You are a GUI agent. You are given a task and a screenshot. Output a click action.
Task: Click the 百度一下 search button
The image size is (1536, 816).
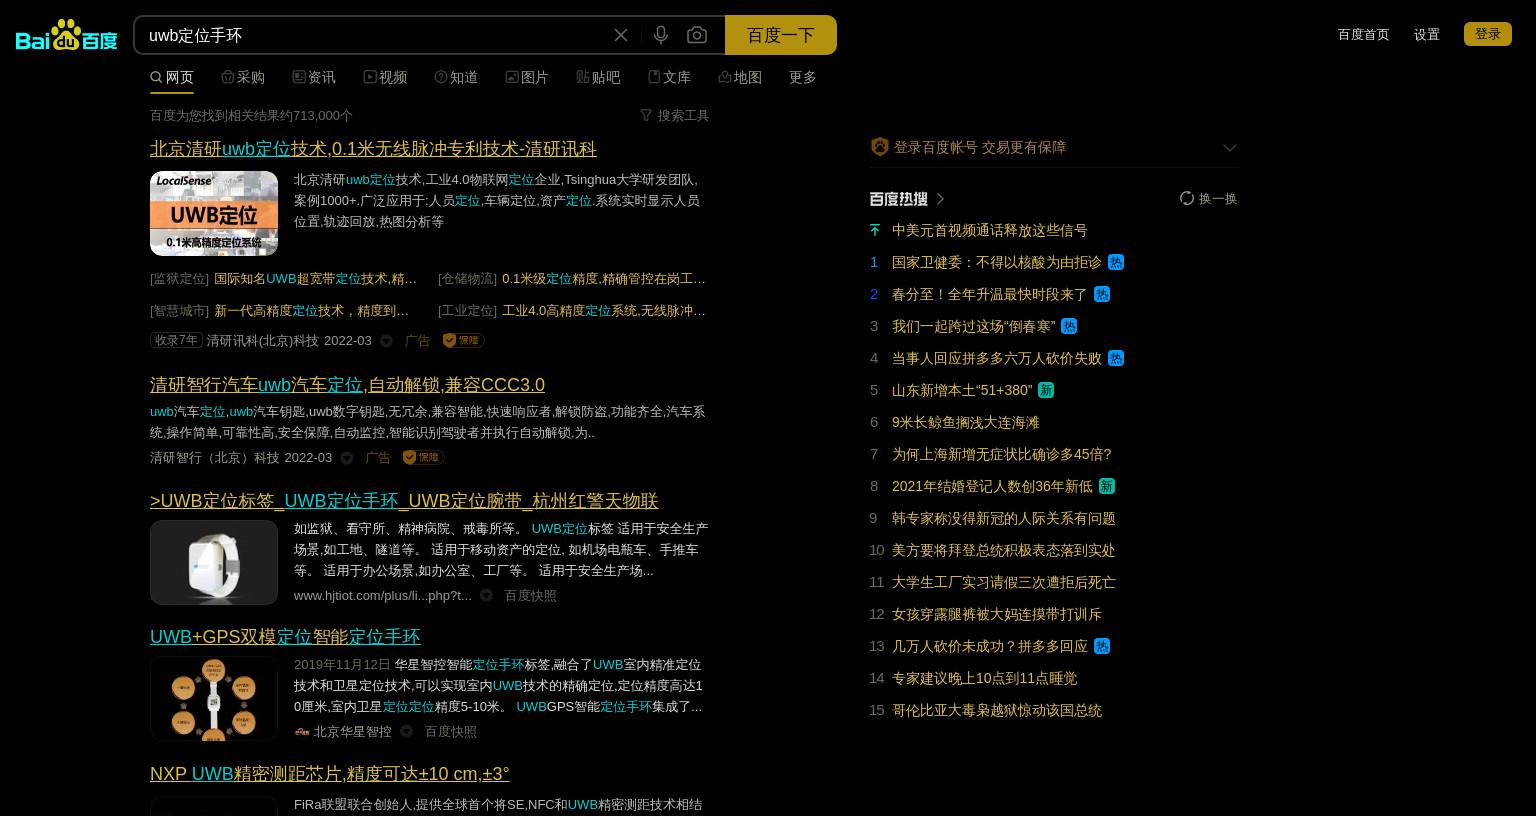coord(781,35)
